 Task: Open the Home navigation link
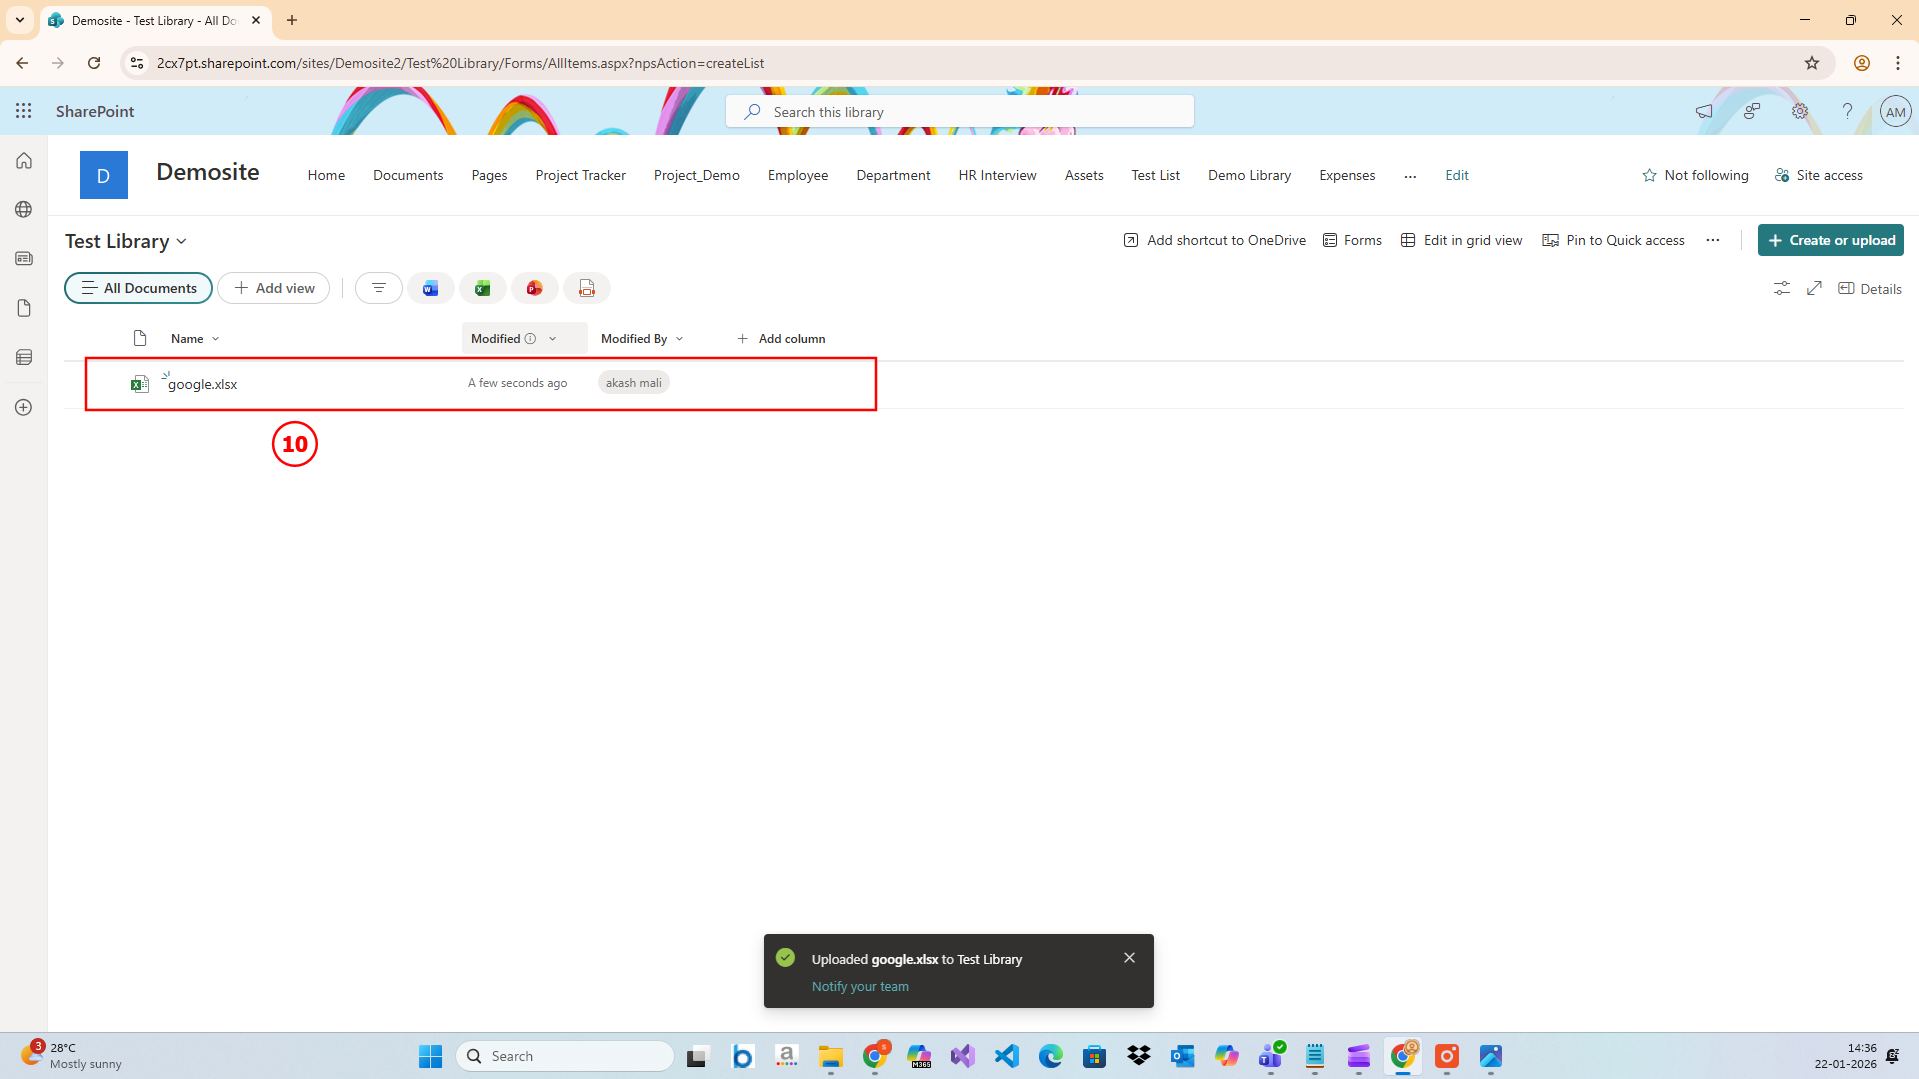[x=326, y=175]
